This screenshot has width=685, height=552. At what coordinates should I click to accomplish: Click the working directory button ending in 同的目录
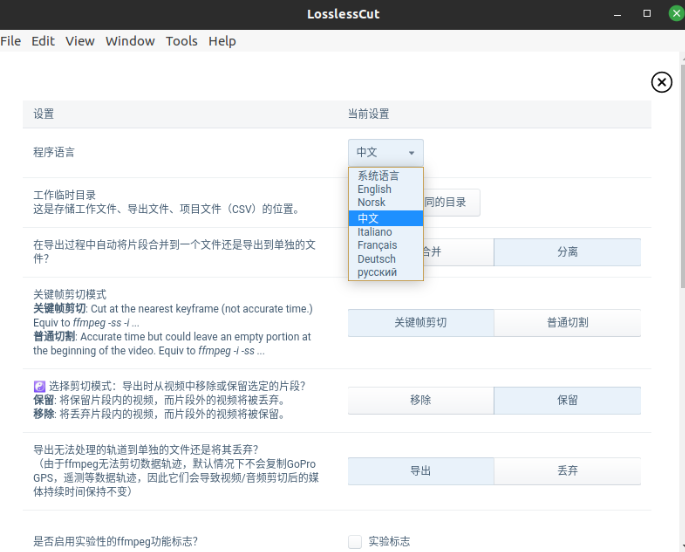(x=452, y=202)
